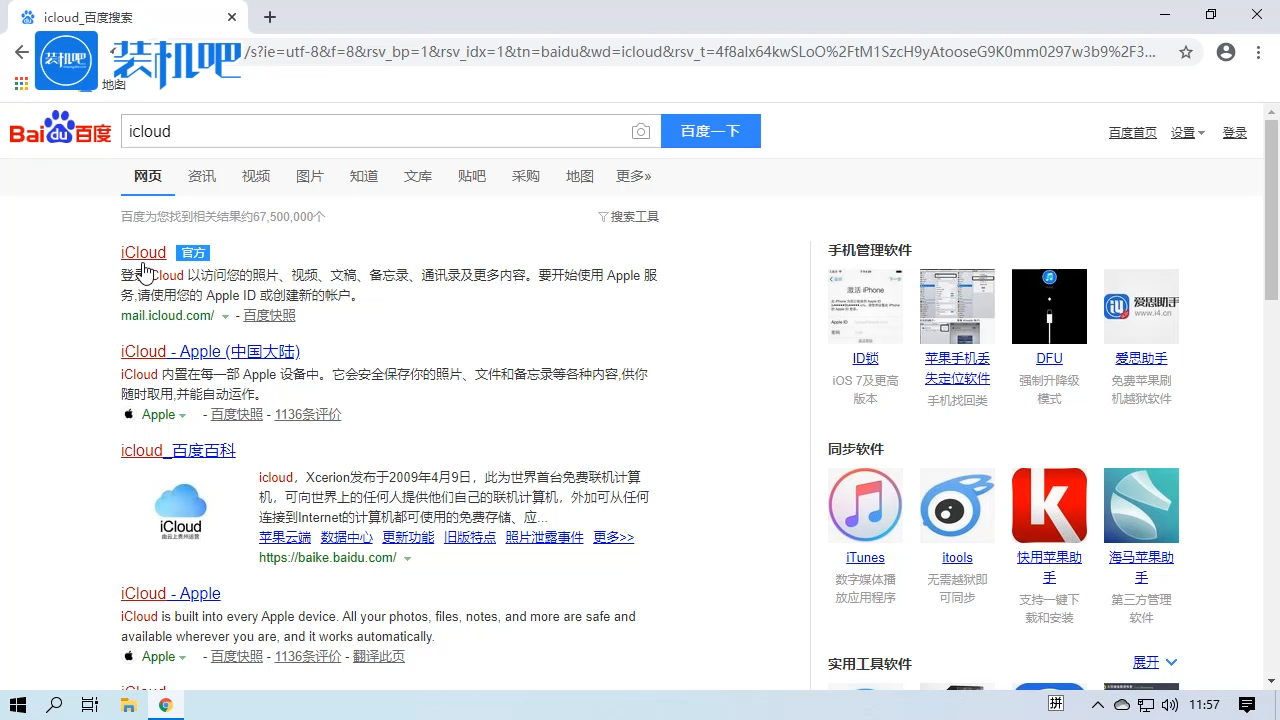1280x720 pixels.
Task: Click the search box containing icloud
Action: click(375, 131)
